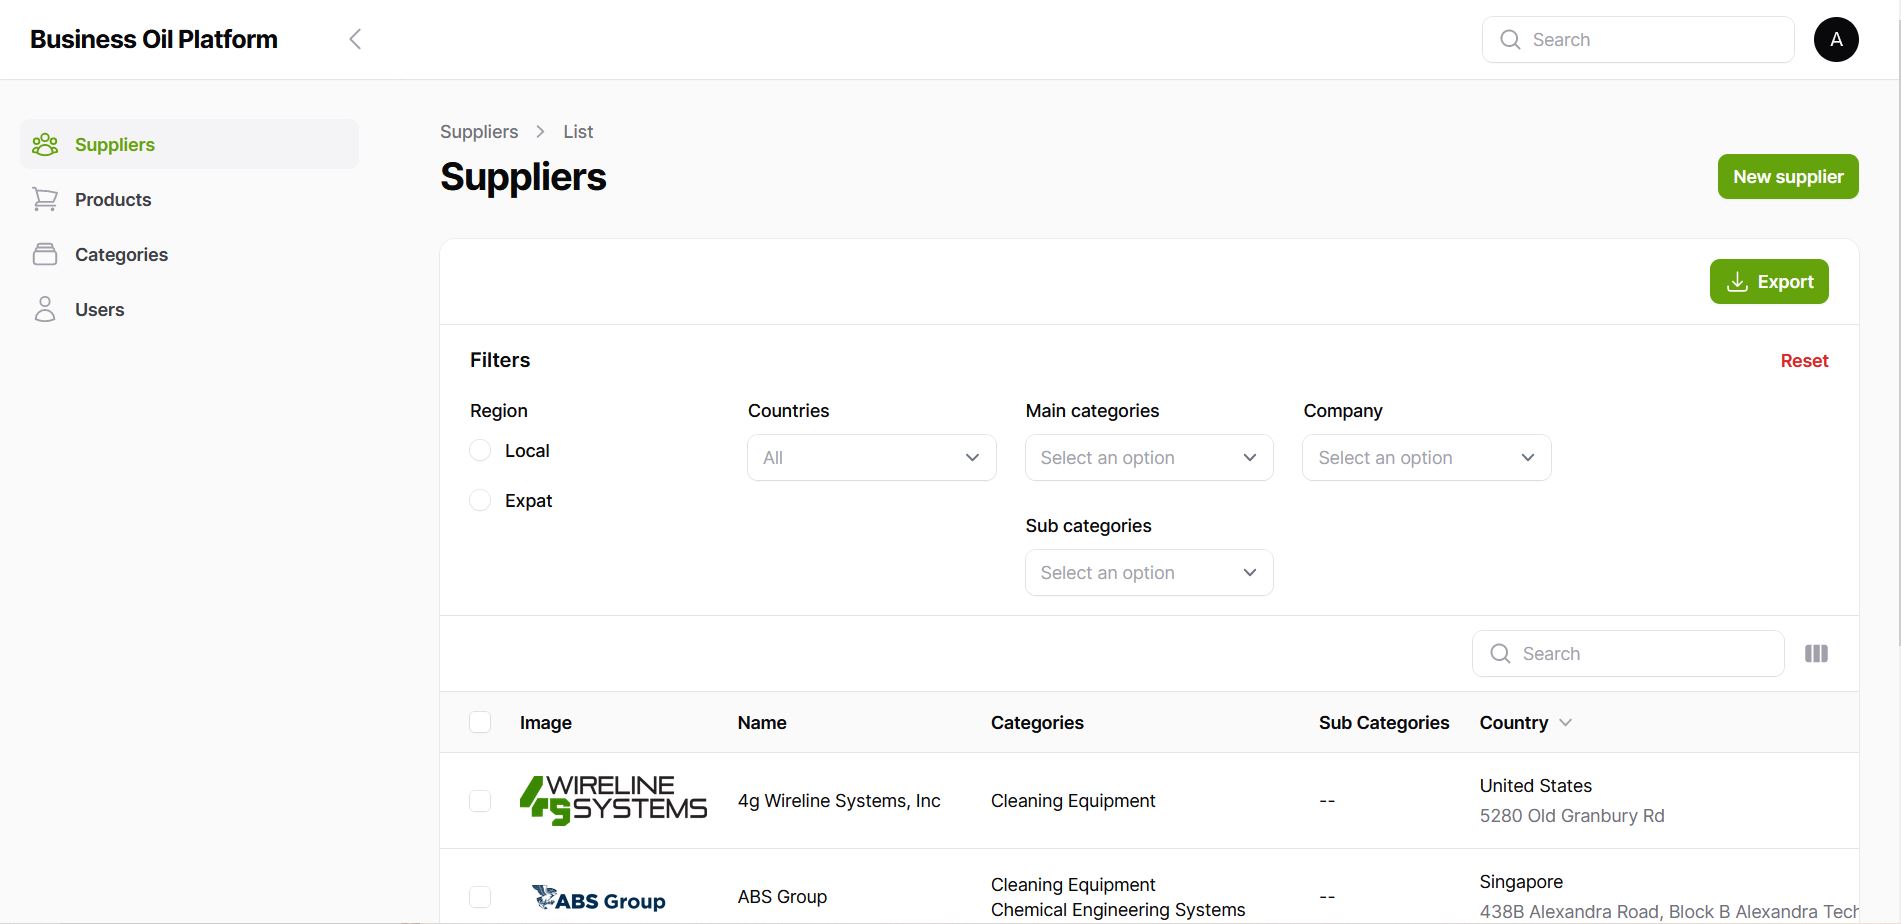1901x924 pixels.
Task: Reset all filters
Action: [x=1804, y=361]
